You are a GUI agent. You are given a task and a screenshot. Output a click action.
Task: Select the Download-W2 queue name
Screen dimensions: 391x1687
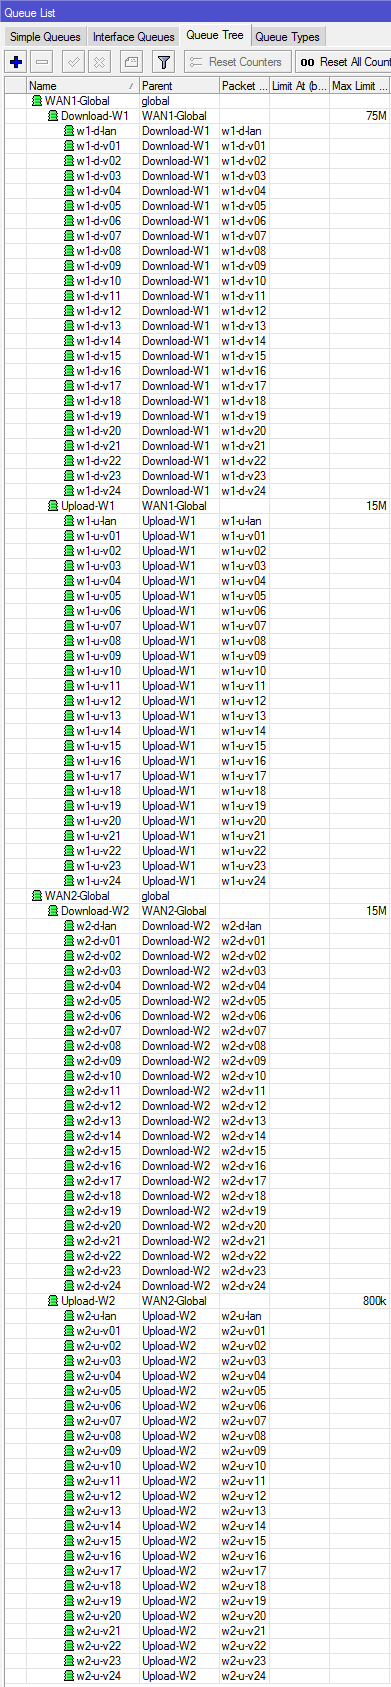coord(95,911)
